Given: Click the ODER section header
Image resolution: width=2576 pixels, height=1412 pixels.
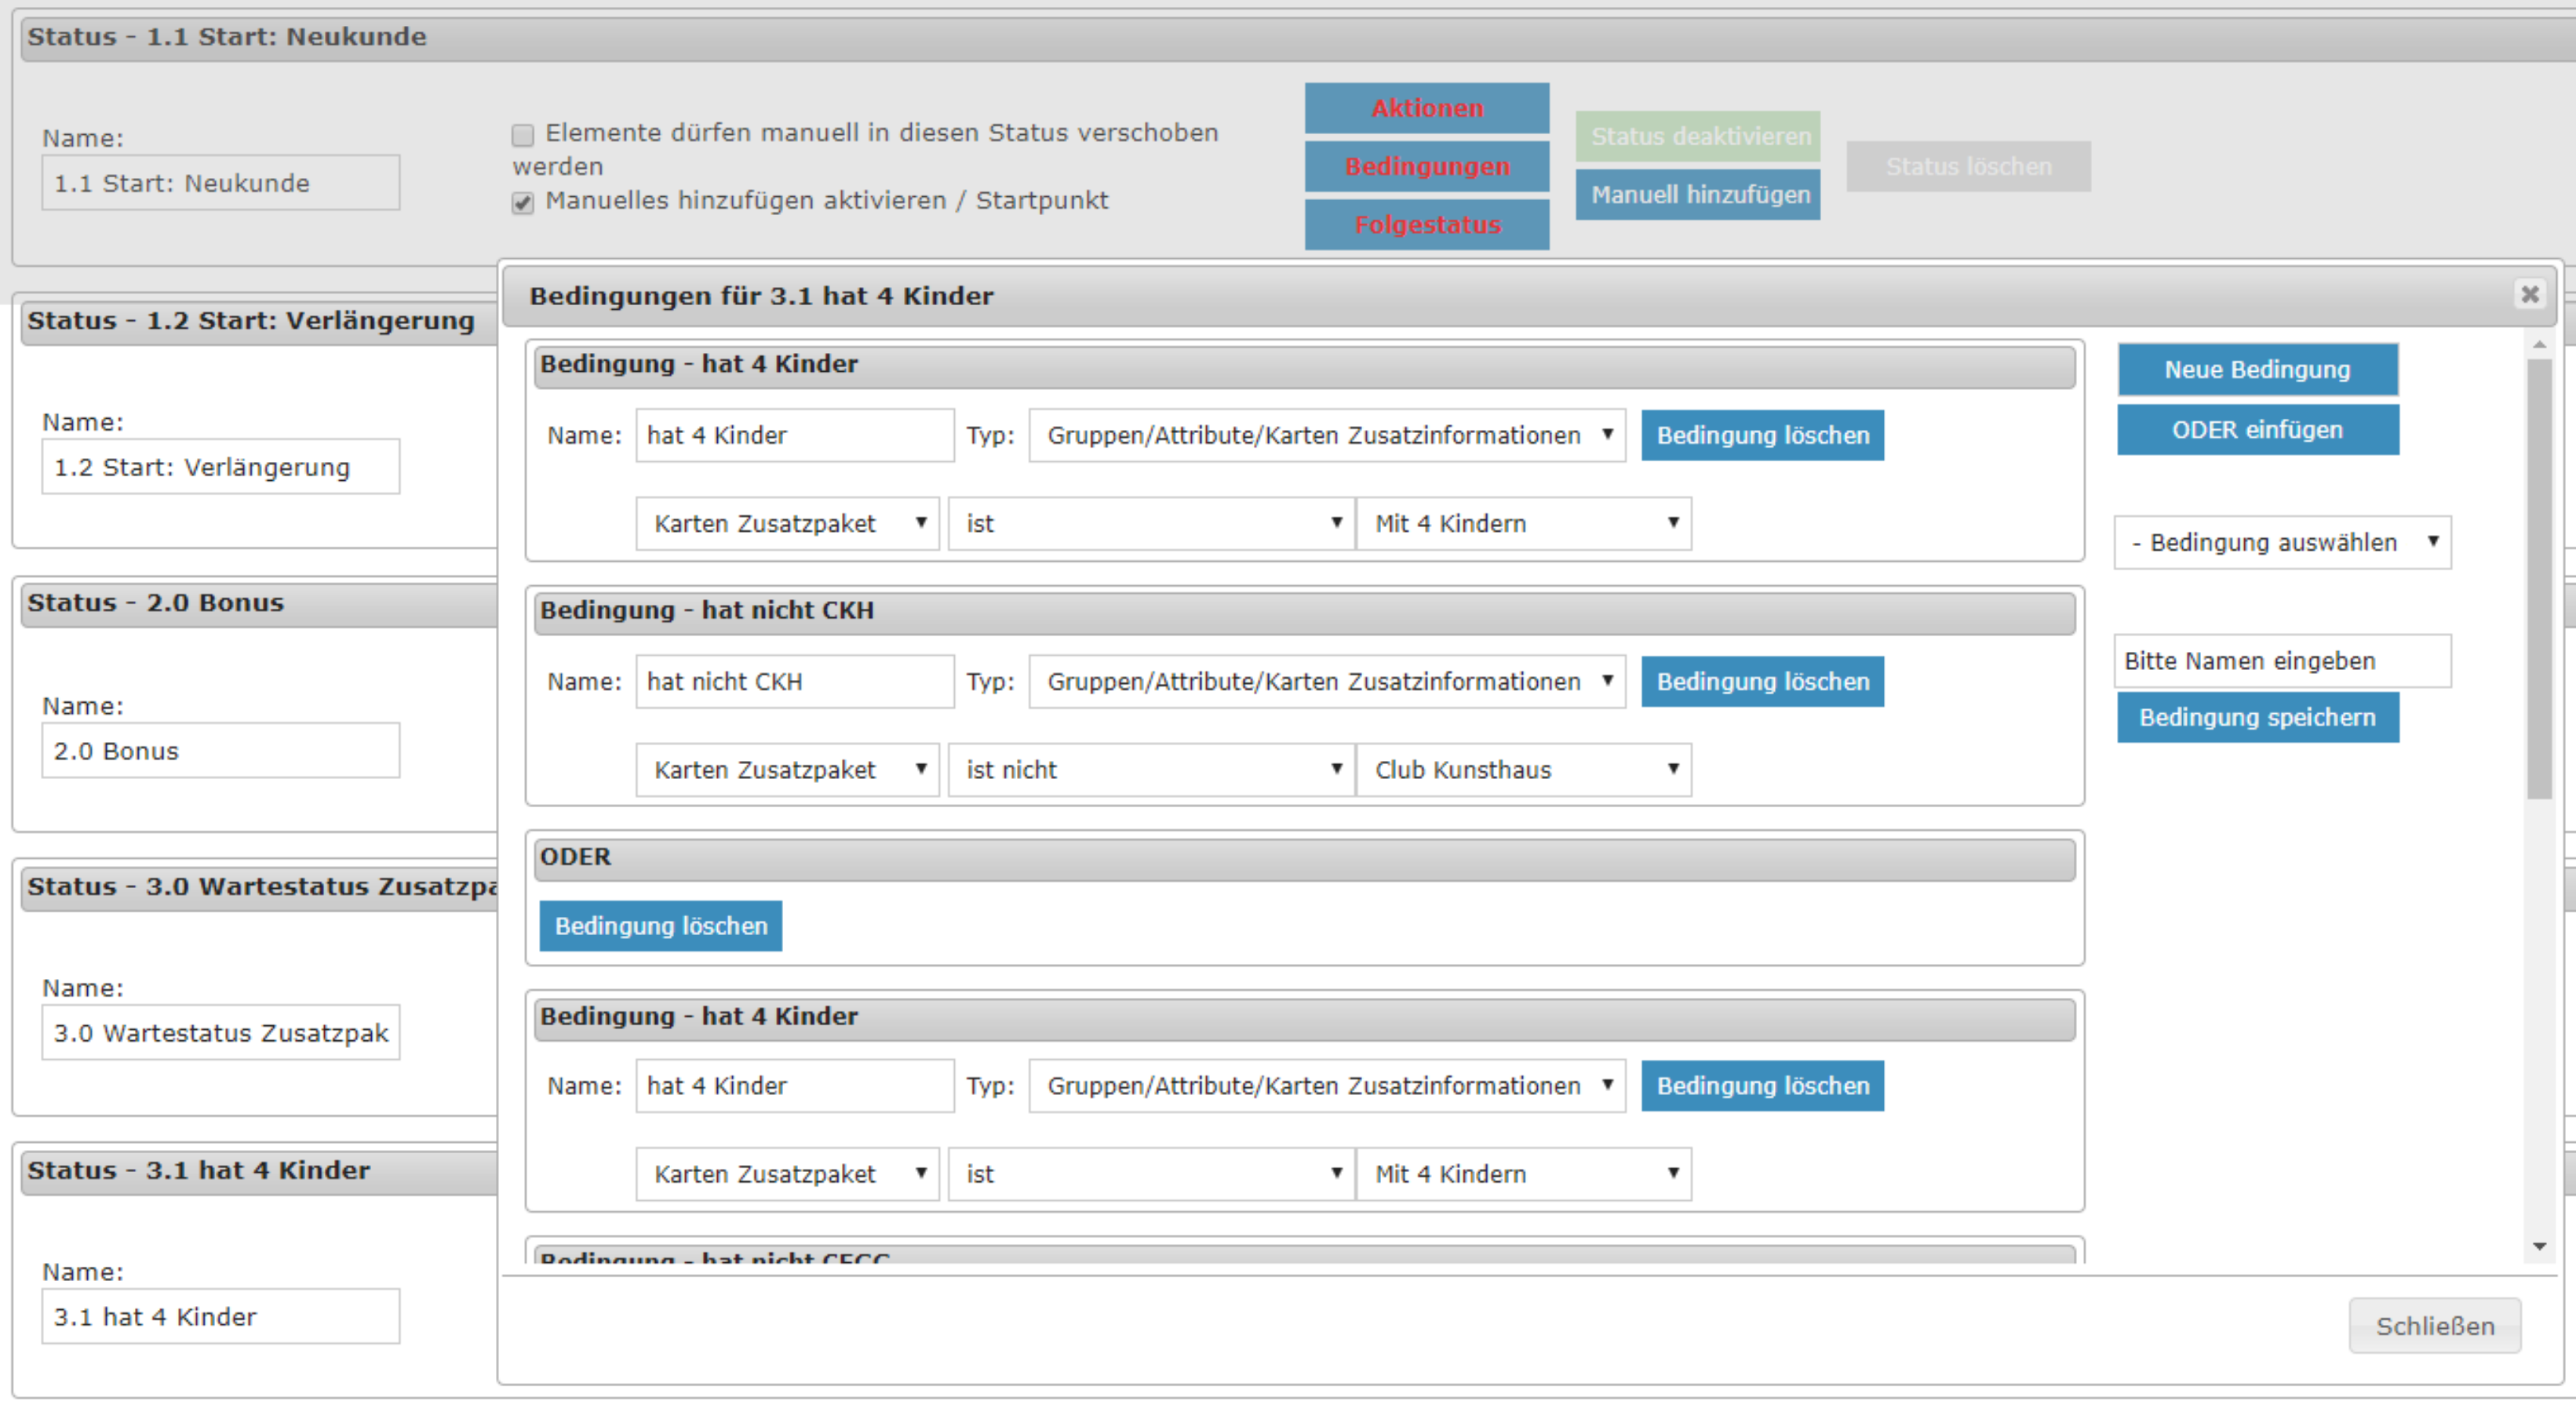Looking at the screenshot, I should point(1304,858).
